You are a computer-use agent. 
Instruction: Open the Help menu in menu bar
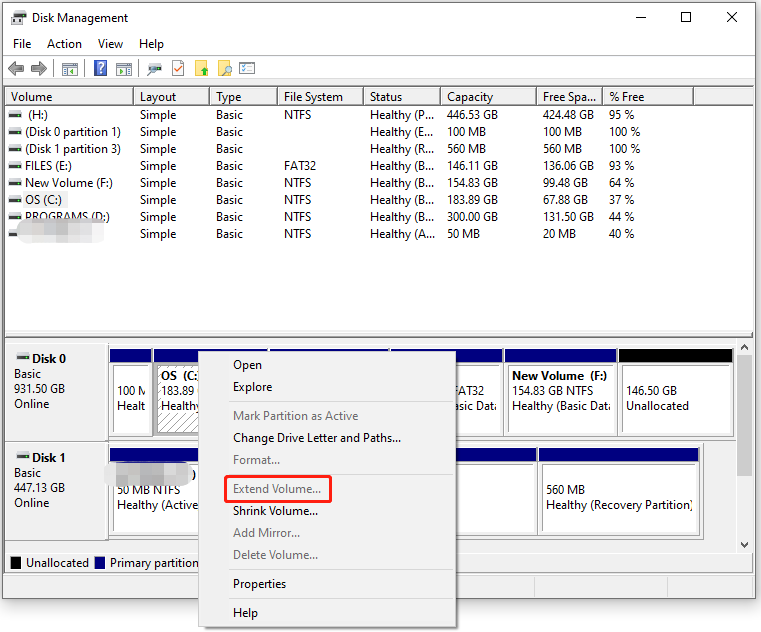(x=151, y=44)
